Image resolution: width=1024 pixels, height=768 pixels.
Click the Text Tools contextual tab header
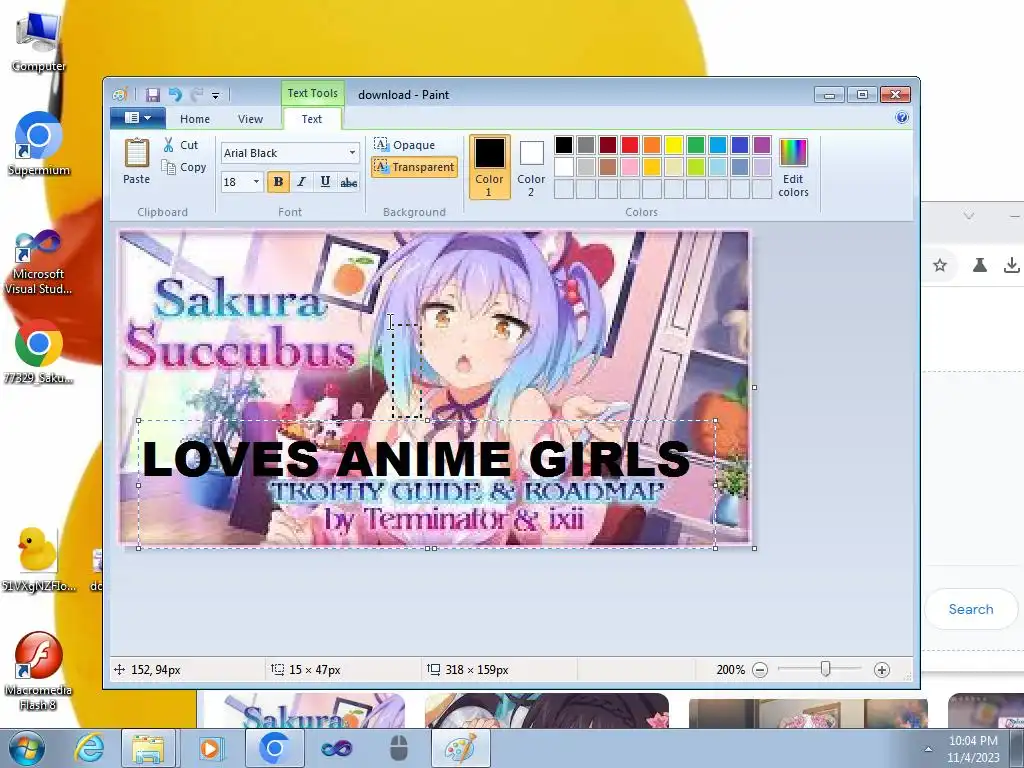[313, 93]
